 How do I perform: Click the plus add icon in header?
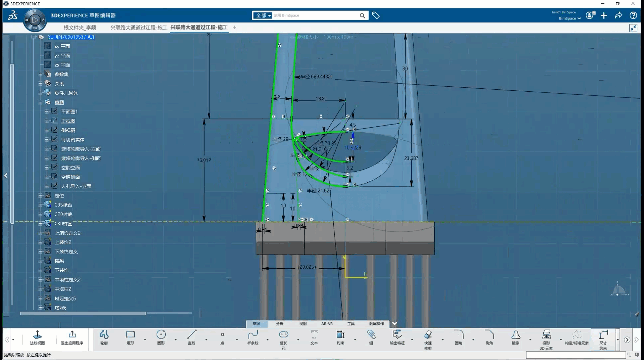click(604, 16)
